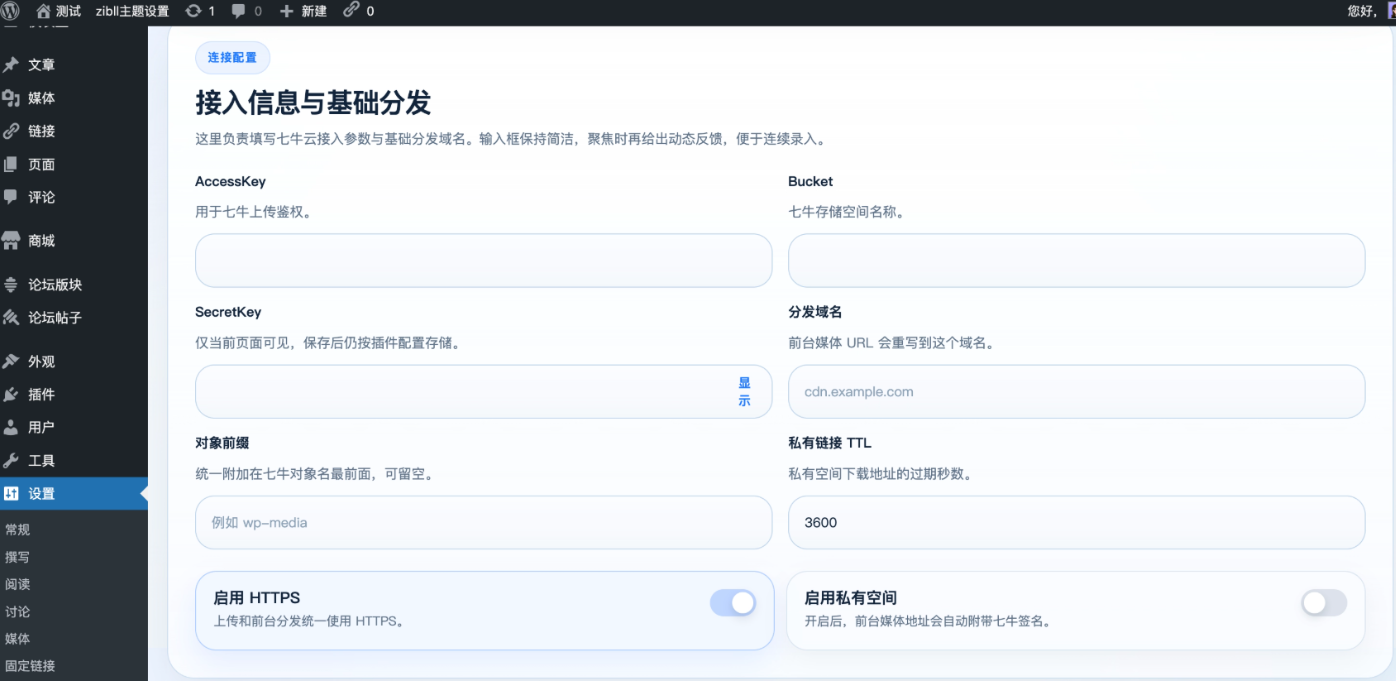Disable the 启用 HTTPS toggle
The height and width of the screenshot is (681, 1396).
point(732,603)
